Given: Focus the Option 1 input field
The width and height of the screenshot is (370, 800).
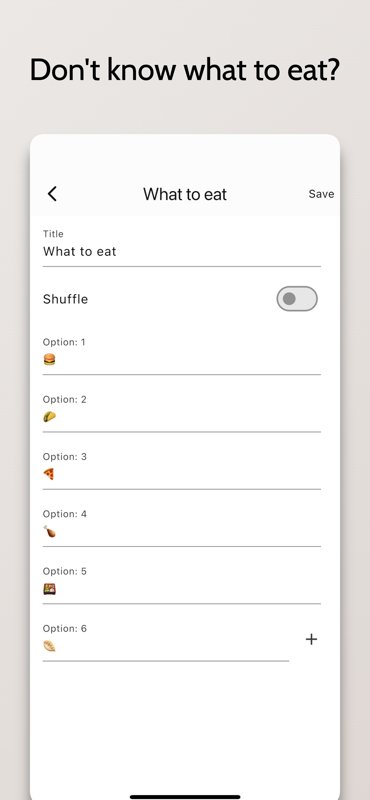Looking at the screenshot, I should pyautogui.click(x=182, y=356).
